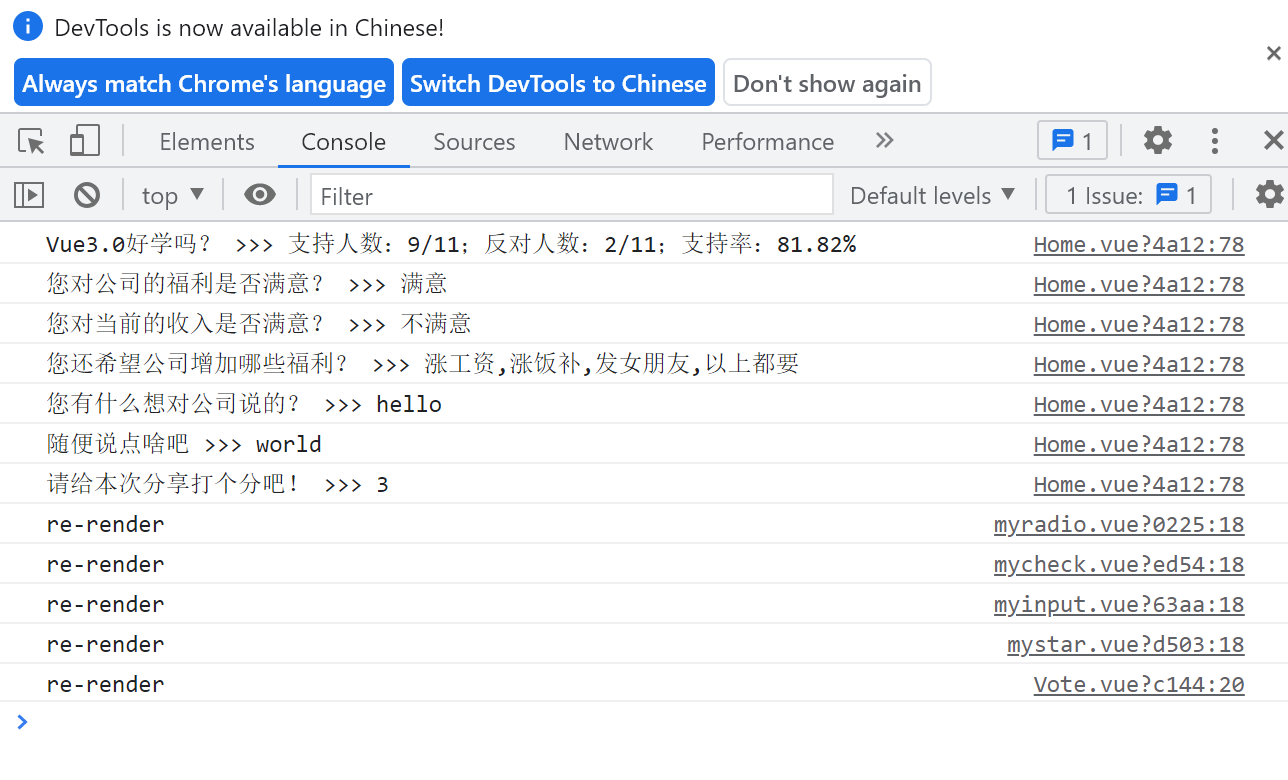Image resolution: width=1288 pixels, height=780 pixels.
Task: Open Home.vue link for 打个分吧 row
Action: coord(1139,485)
